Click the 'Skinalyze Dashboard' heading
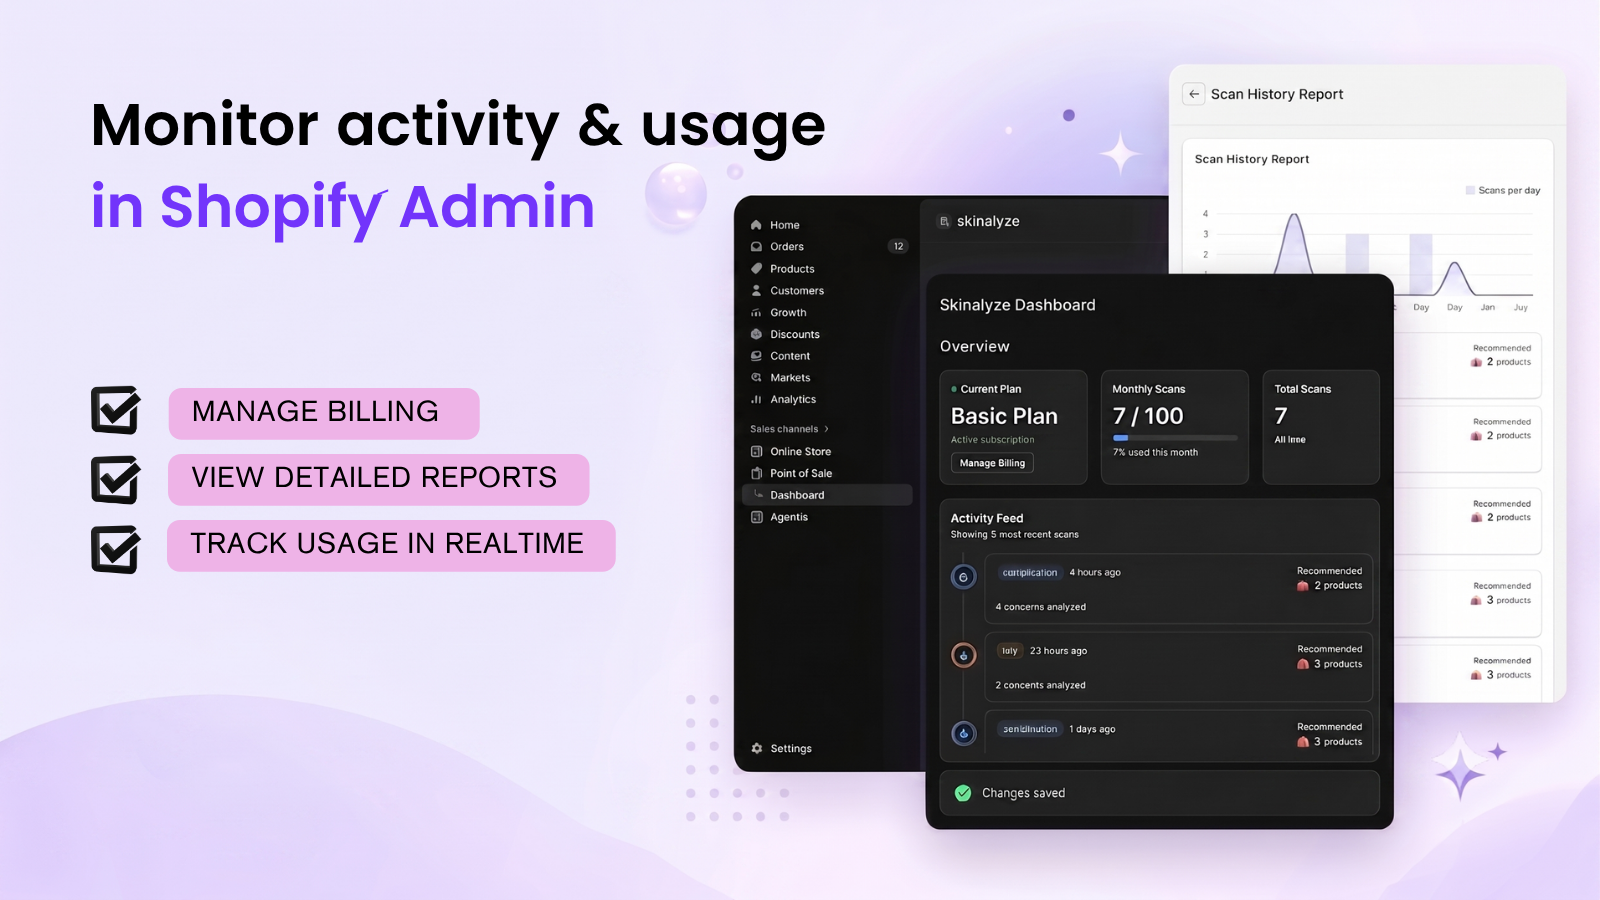The image size is (1600, 900). pyautogui.click(x=1018, y=305)
